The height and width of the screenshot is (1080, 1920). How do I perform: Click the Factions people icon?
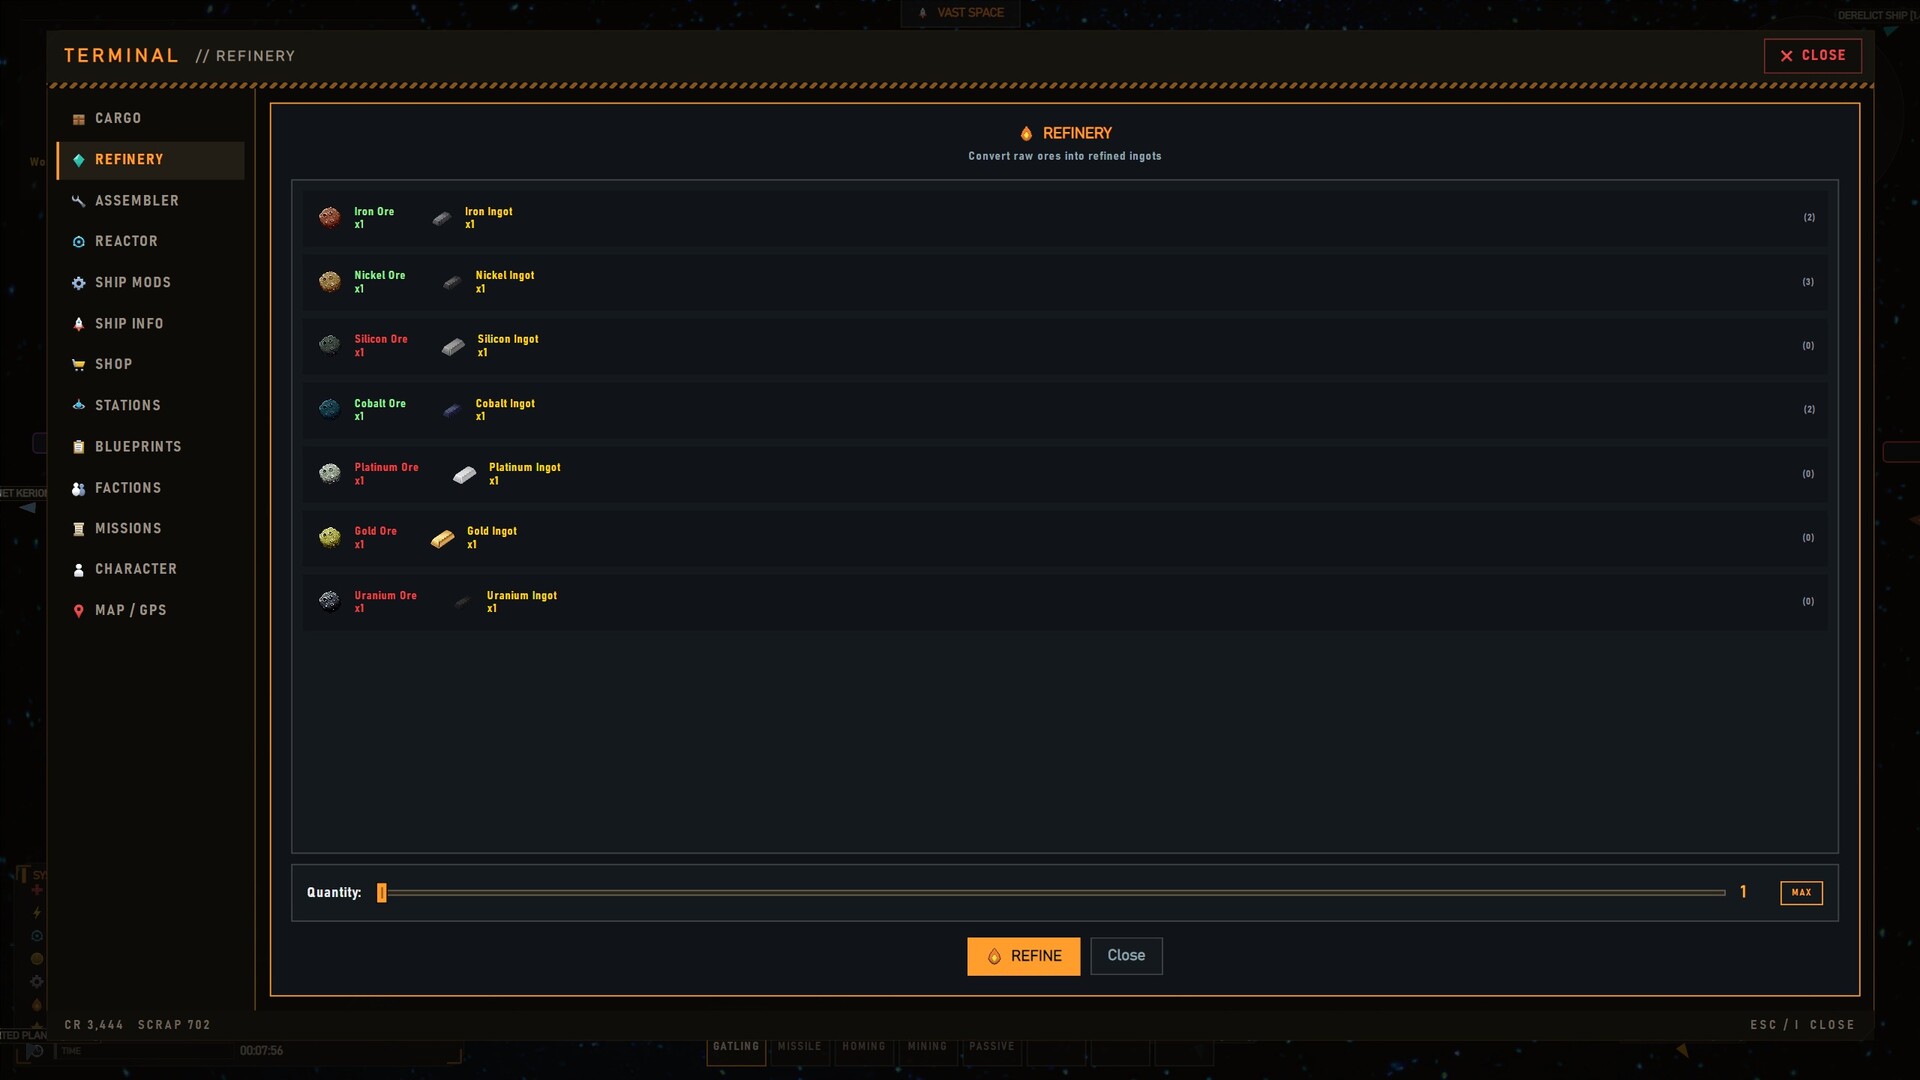coord(78,488)
